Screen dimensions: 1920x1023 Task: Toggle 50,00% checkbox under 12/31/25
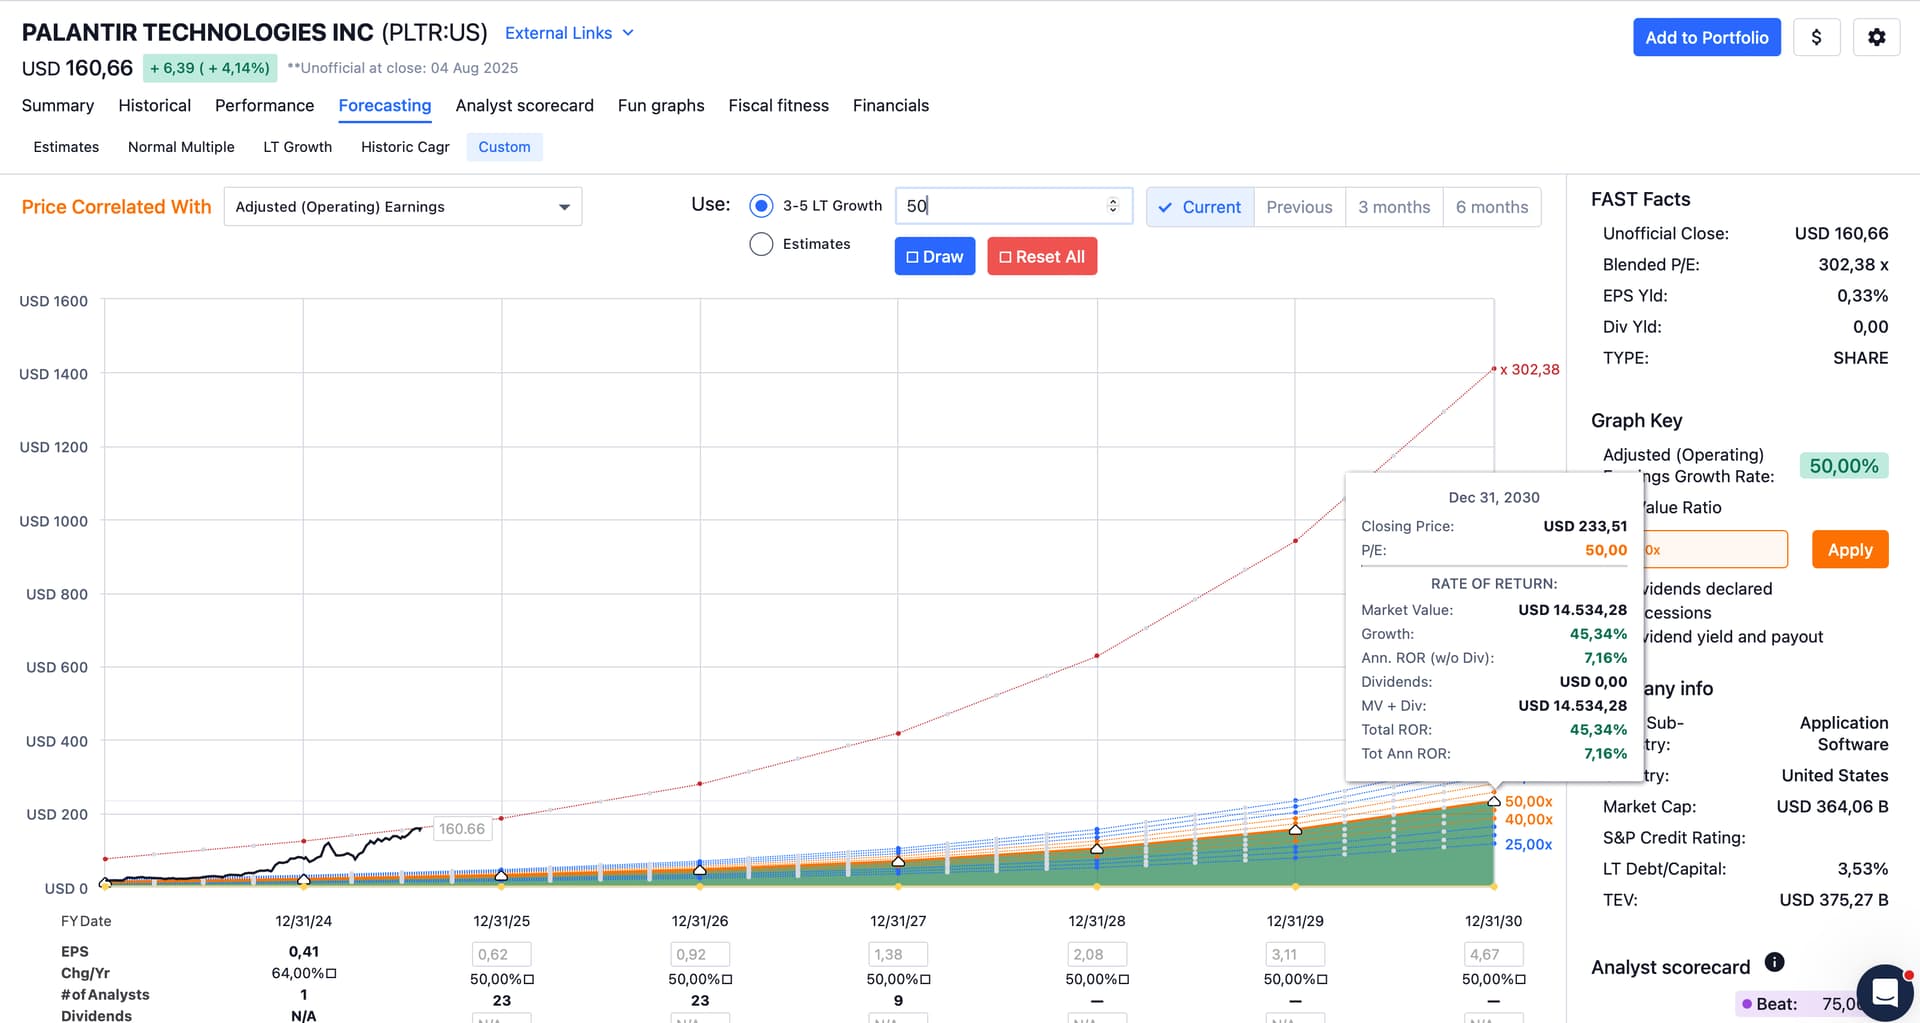coord(529,979)
